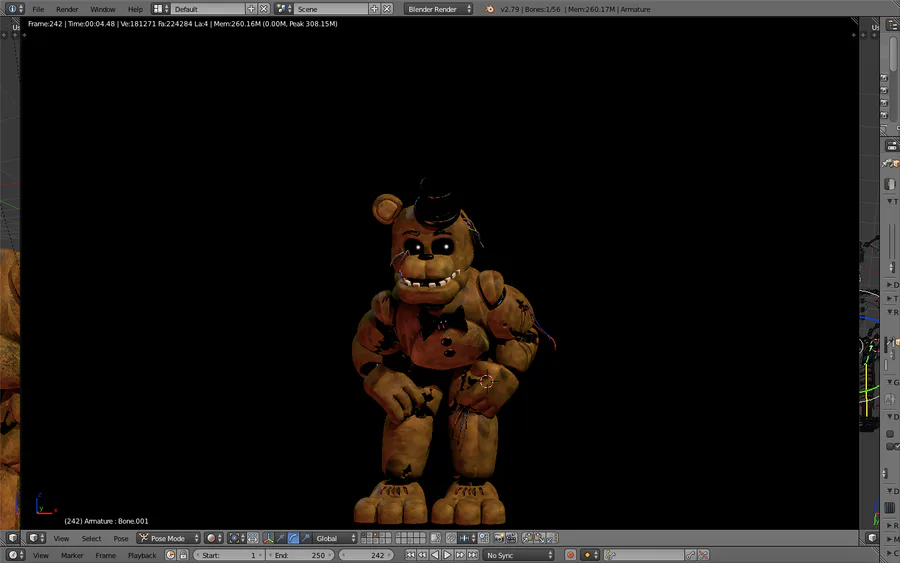Open the Pose Mode selector dropdown

[169, 538]
